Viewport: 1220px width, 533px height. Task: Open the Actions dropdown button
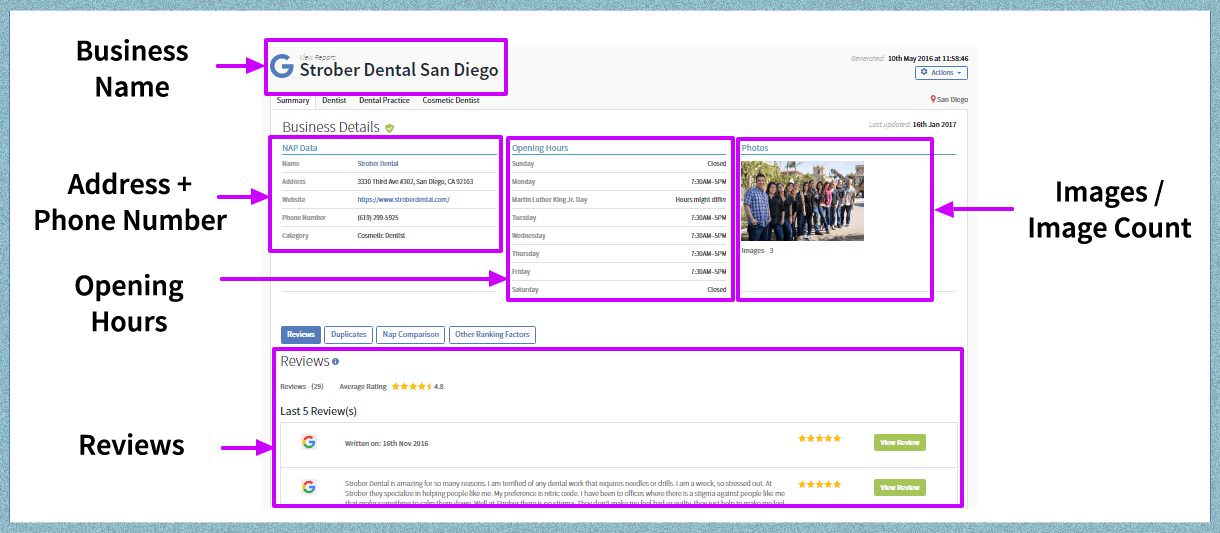point(941,73)
